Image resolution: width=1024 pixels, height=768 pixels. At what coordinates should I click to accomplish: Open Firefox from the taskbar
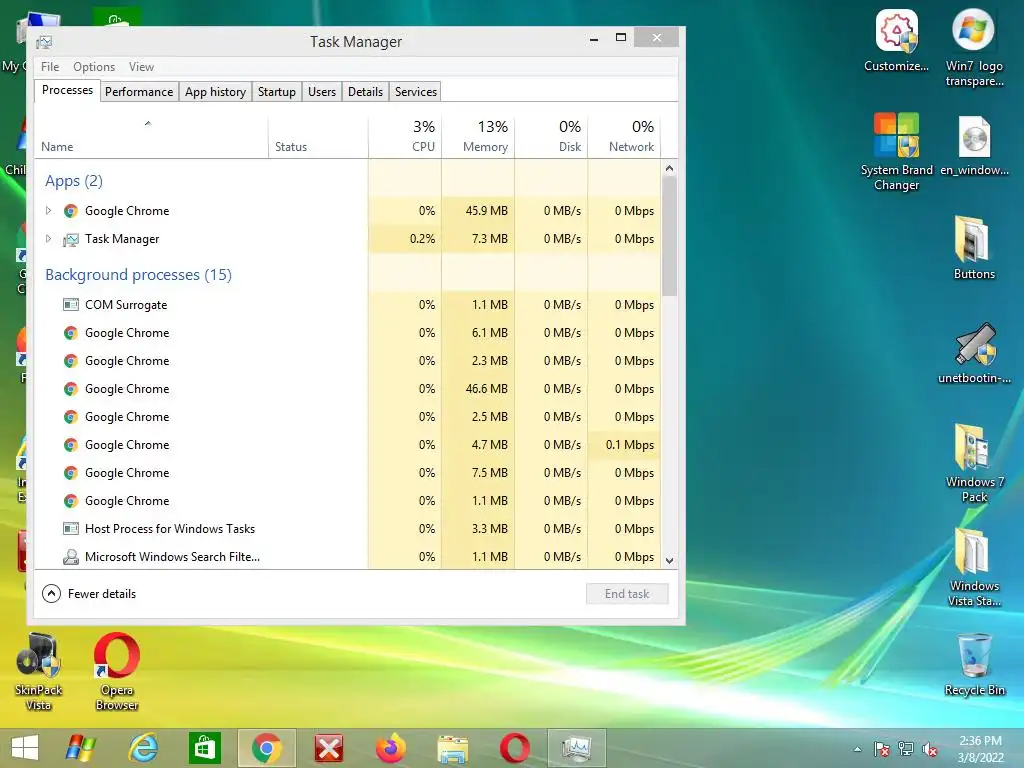click(391, 748)
